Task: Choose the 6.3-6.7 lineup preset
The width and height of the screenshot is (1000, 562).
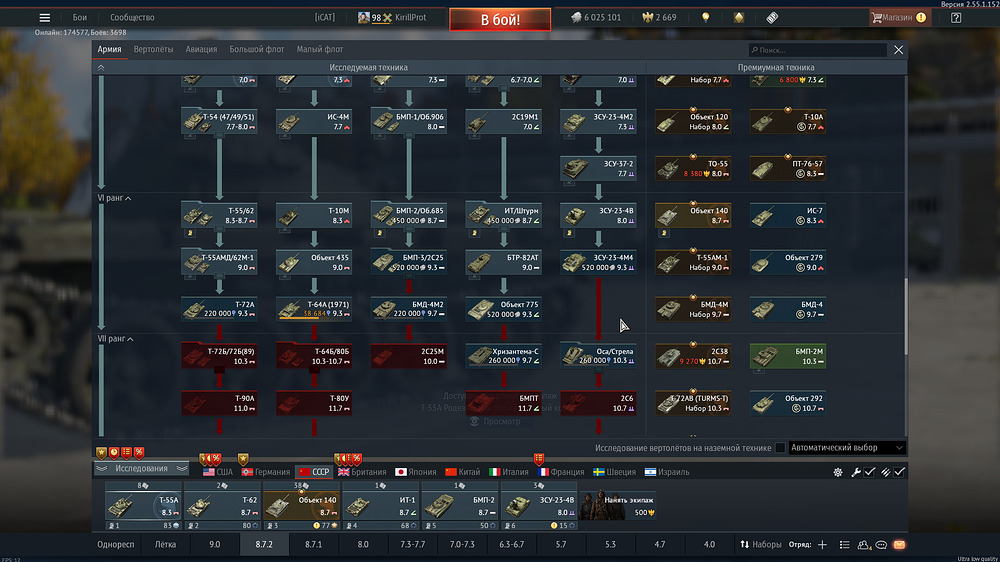Action: [x=511, y=545]
